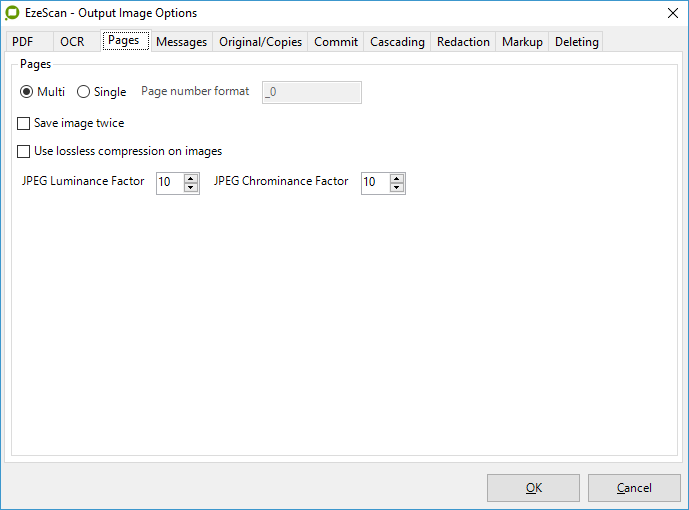Open the OCR tab
Screen dimensions: 689x510
[x=72, y=42]
